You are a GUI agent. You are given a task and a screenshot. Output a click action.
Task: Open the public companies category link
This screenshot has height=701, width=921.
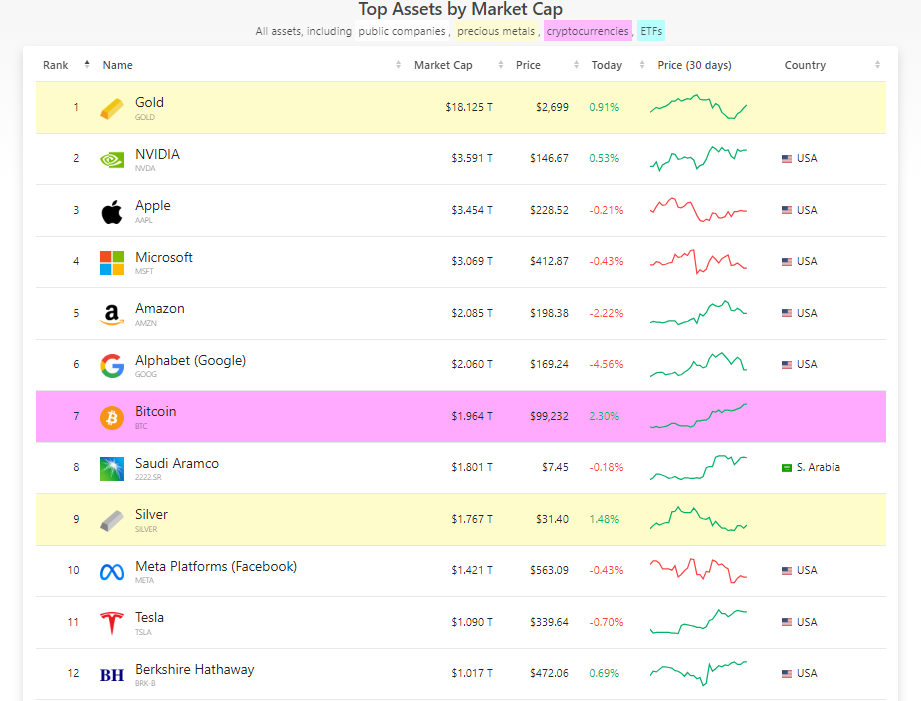[x=402, y=31]
